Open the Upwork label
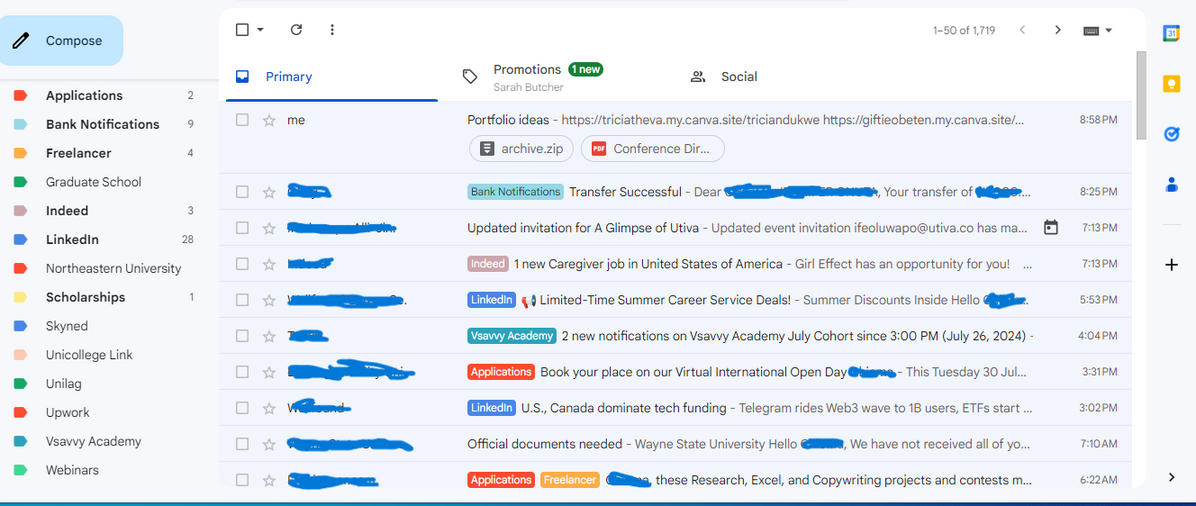The height and width of the screenshot is (506, 1196). (67, 412)
